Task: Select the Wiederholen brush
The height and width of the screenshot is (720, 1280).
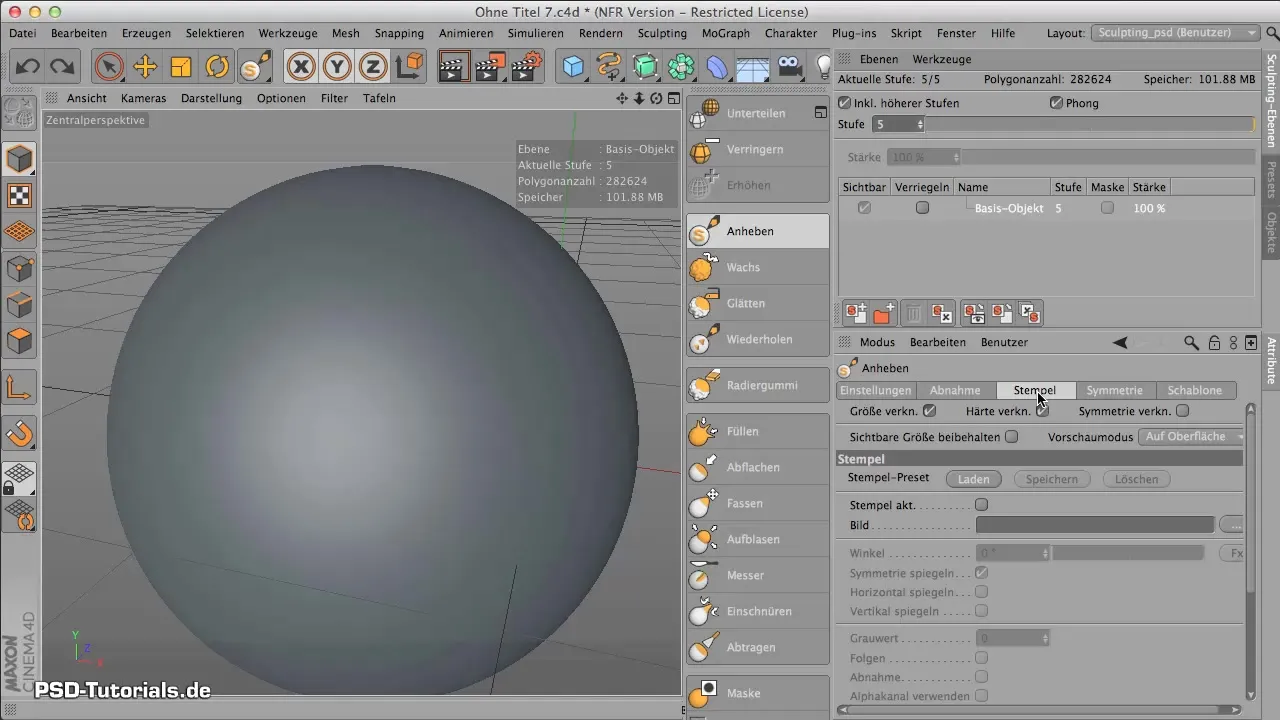Action: pyautogui.click(x=758, y=339)
